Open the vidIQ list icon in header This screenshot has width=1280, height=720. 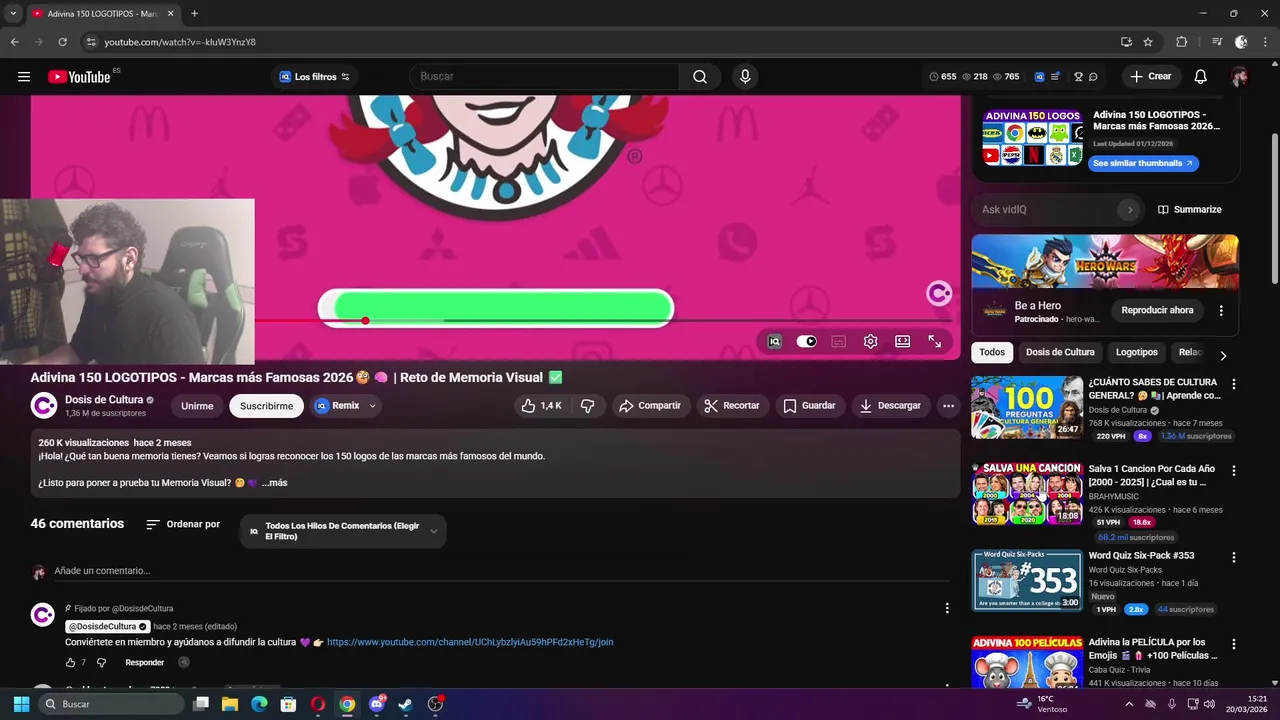[1055, 77]
